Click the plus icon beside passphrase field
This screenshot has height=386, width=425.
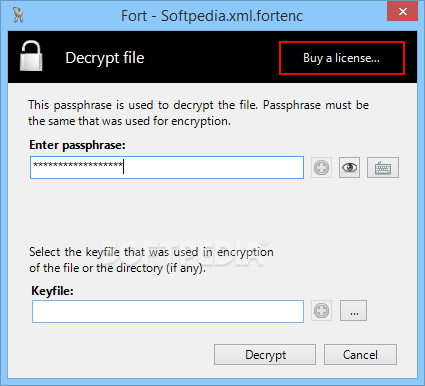tap(321, 167)
